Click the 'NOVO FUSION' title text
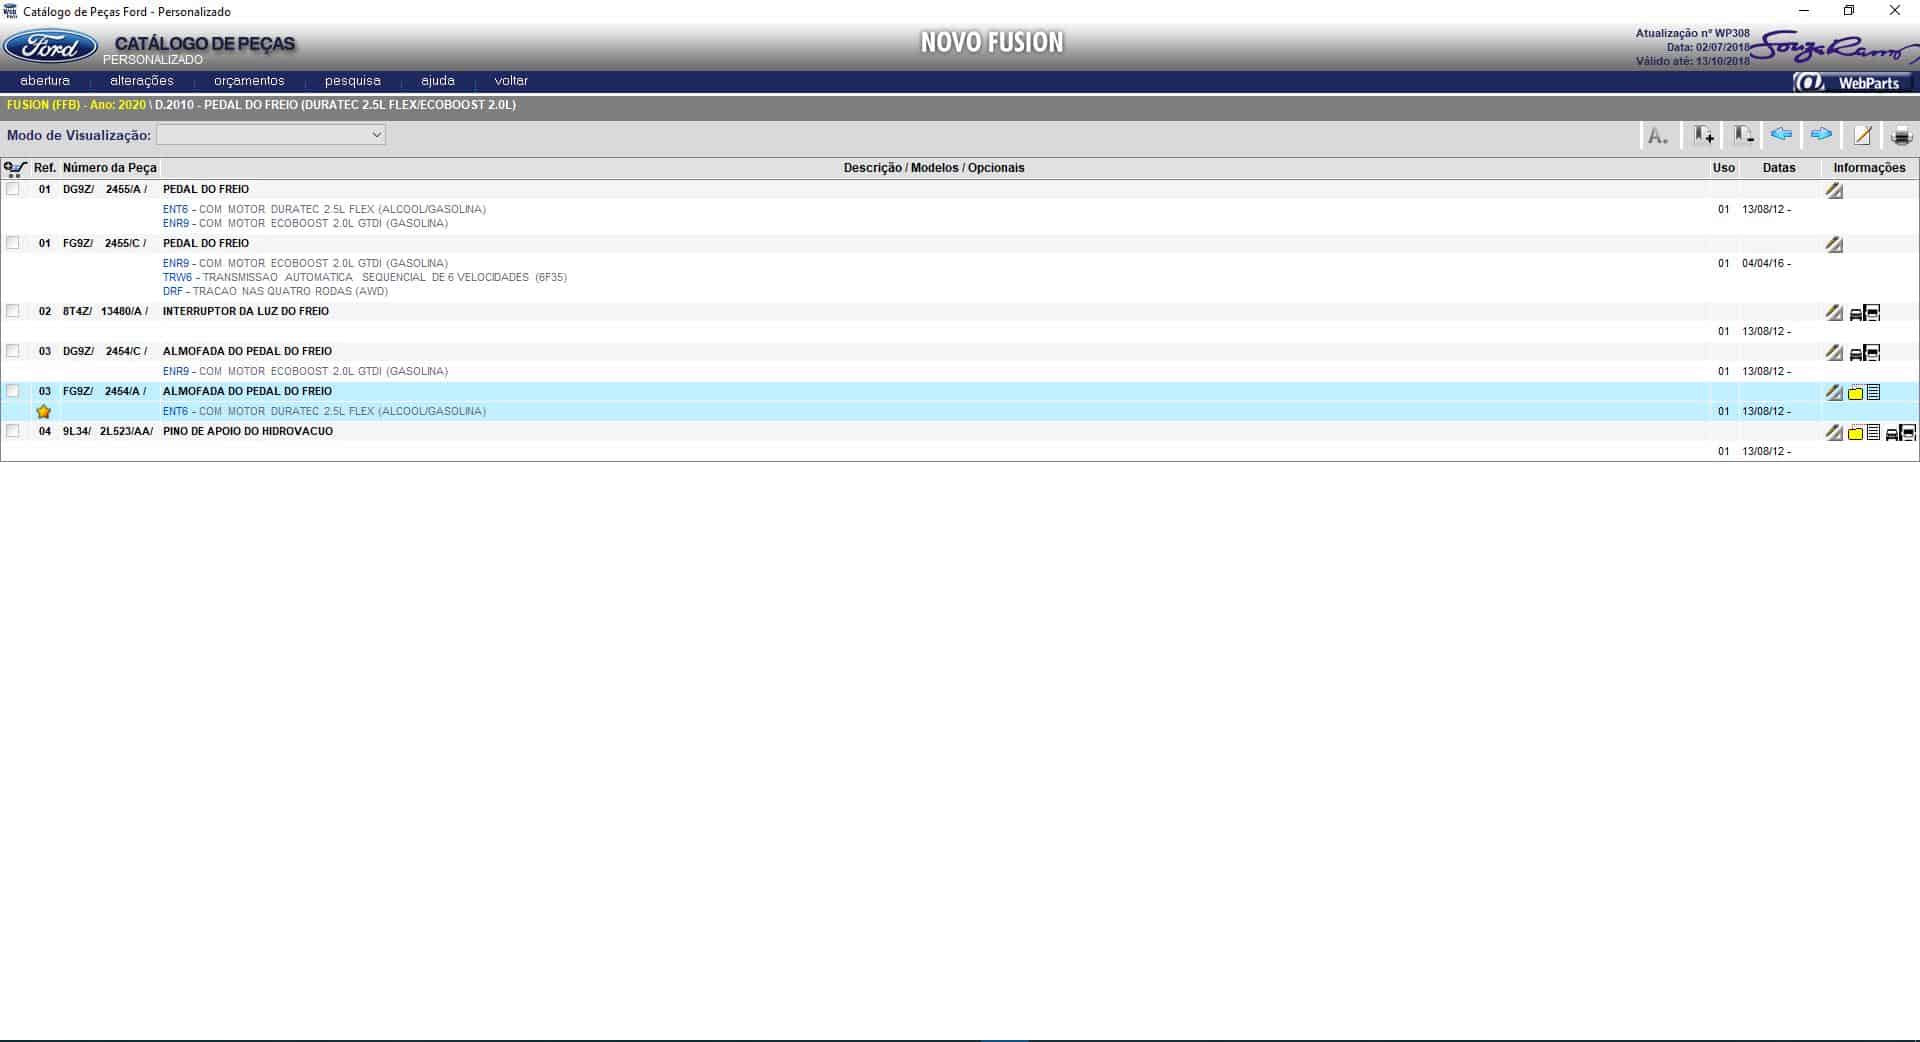This screenshot has width=1920, height=1042. (992, 42)
